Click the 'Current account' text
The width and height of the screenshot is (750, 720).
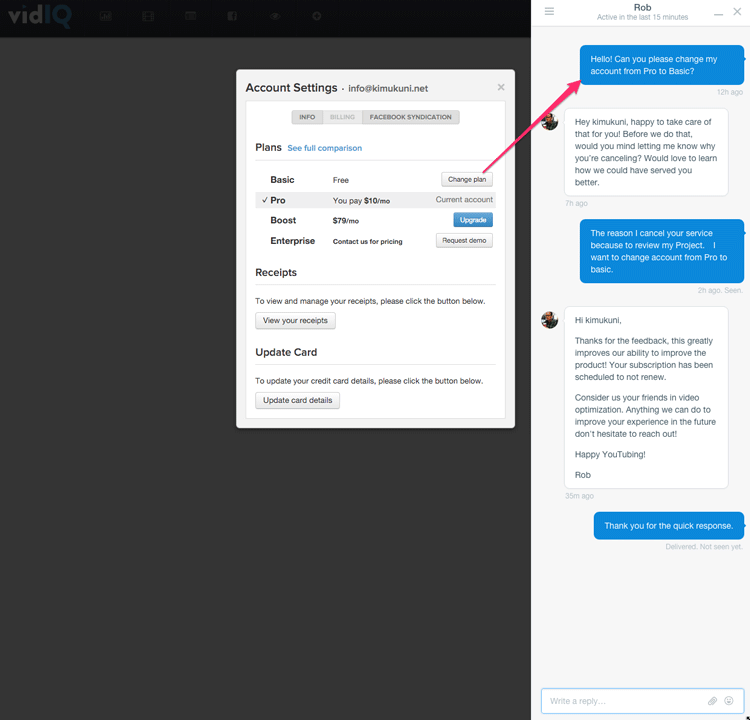pos(464,199)
